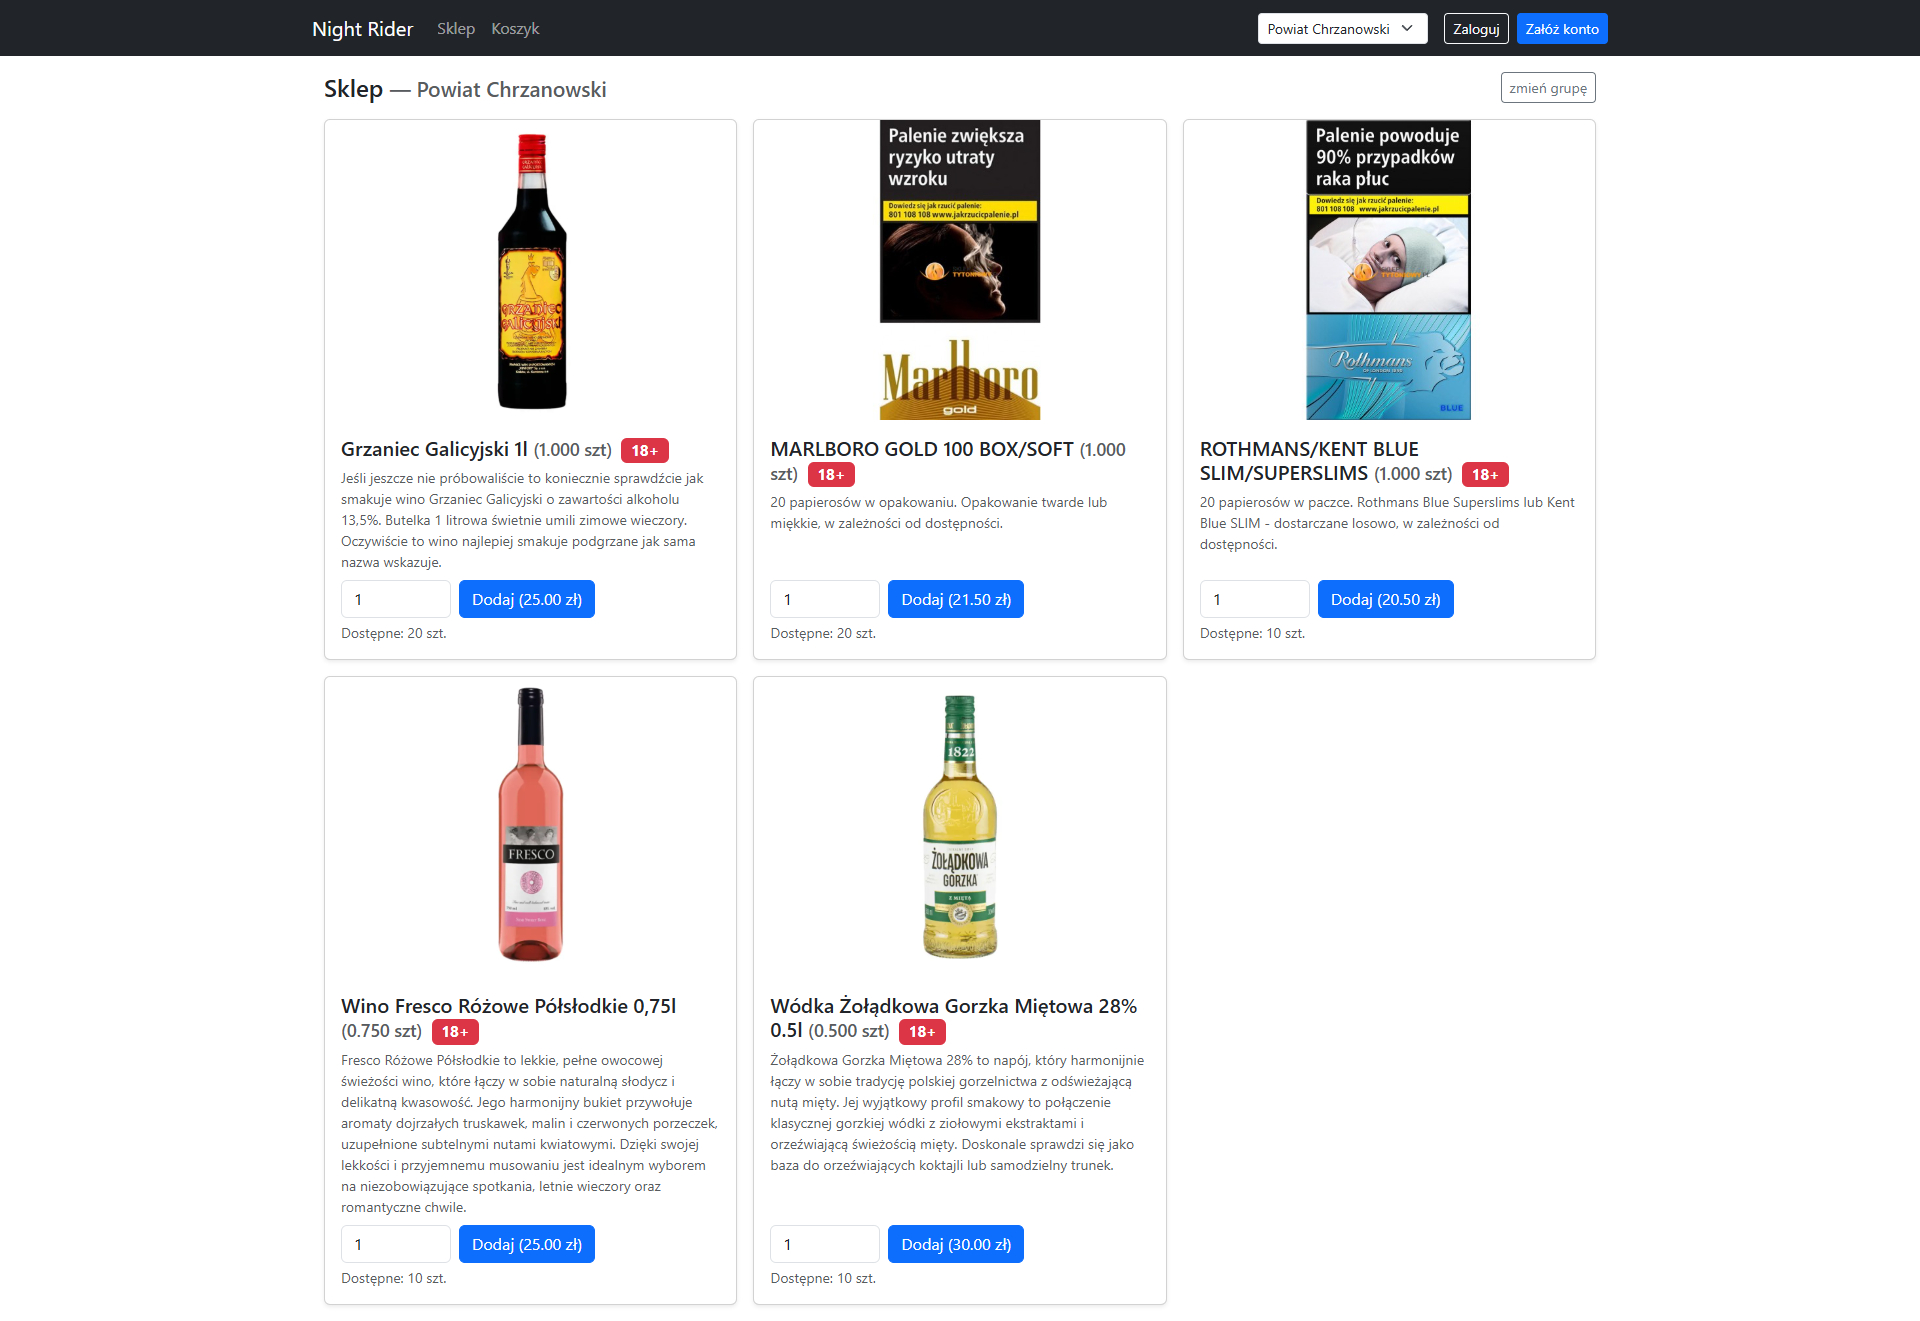Click the zmień grupę button
The image size is (1920, 1321).
[x=1547, y=88]
